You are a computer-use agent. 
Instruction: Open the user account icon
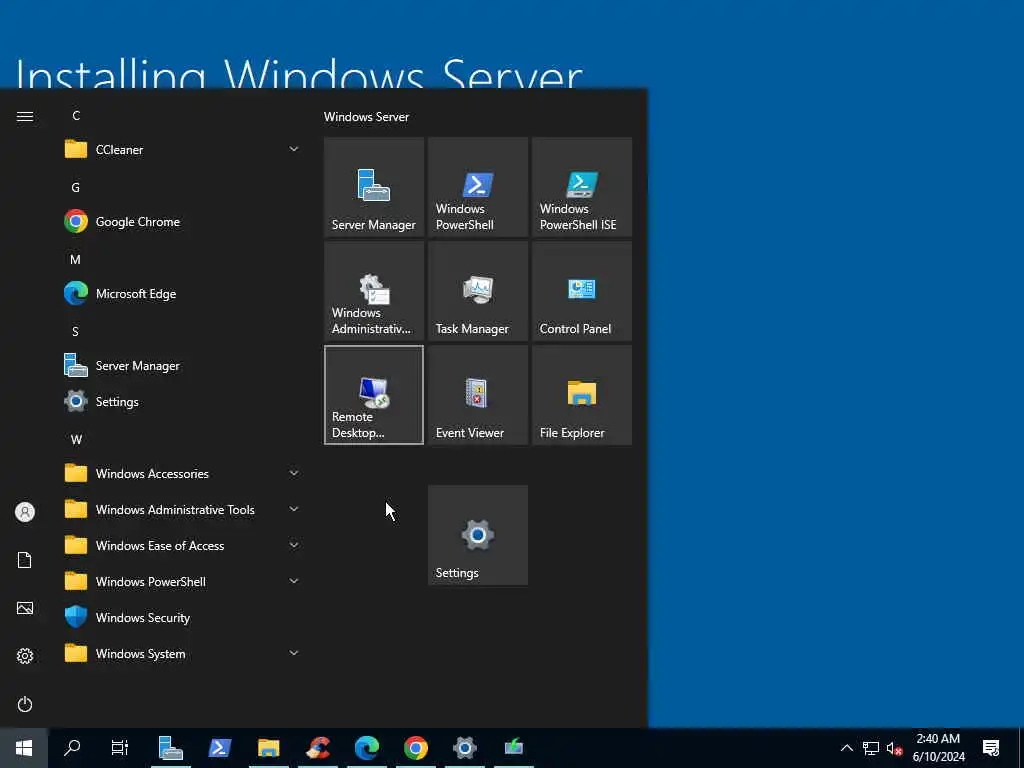click(25, 512)
